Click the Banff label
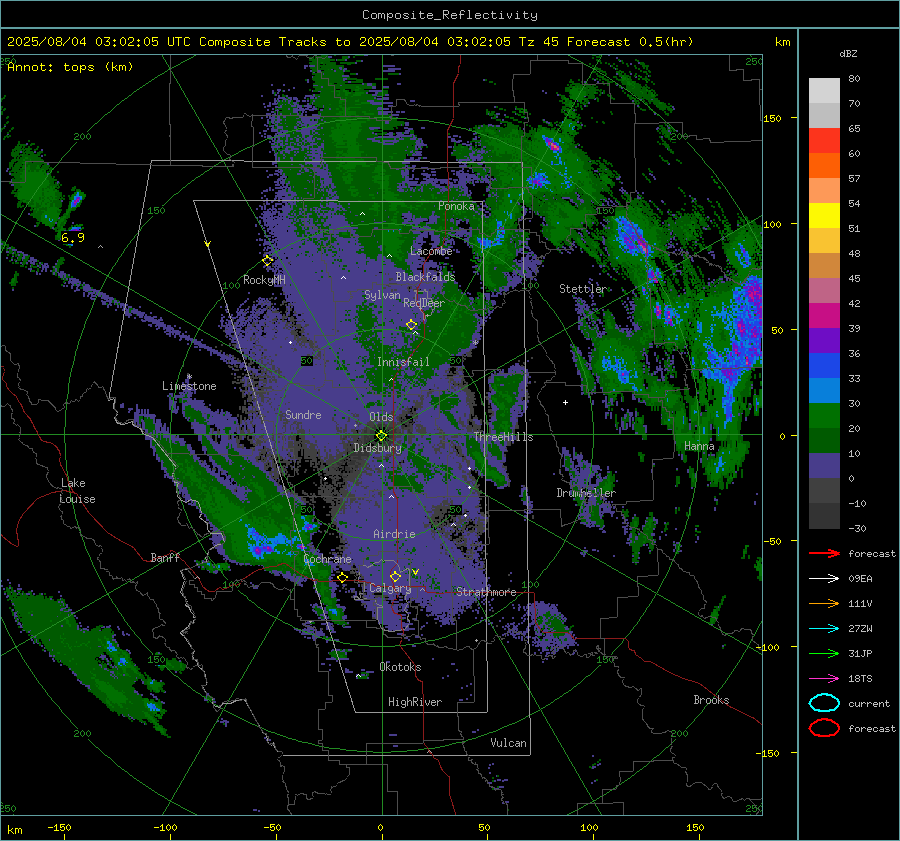The image size is (900, 841). 165,557
